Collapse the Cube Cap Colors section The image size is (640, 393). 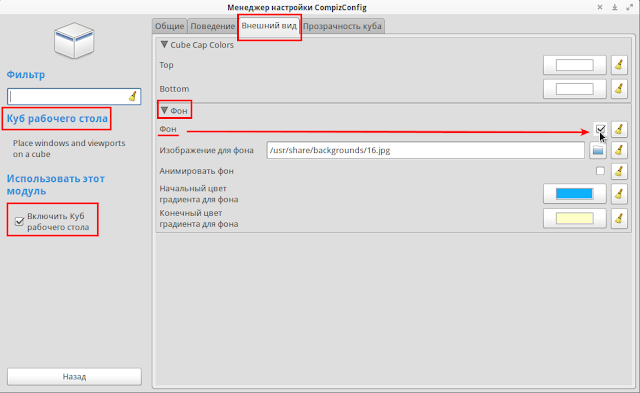[x=164, y=44]
